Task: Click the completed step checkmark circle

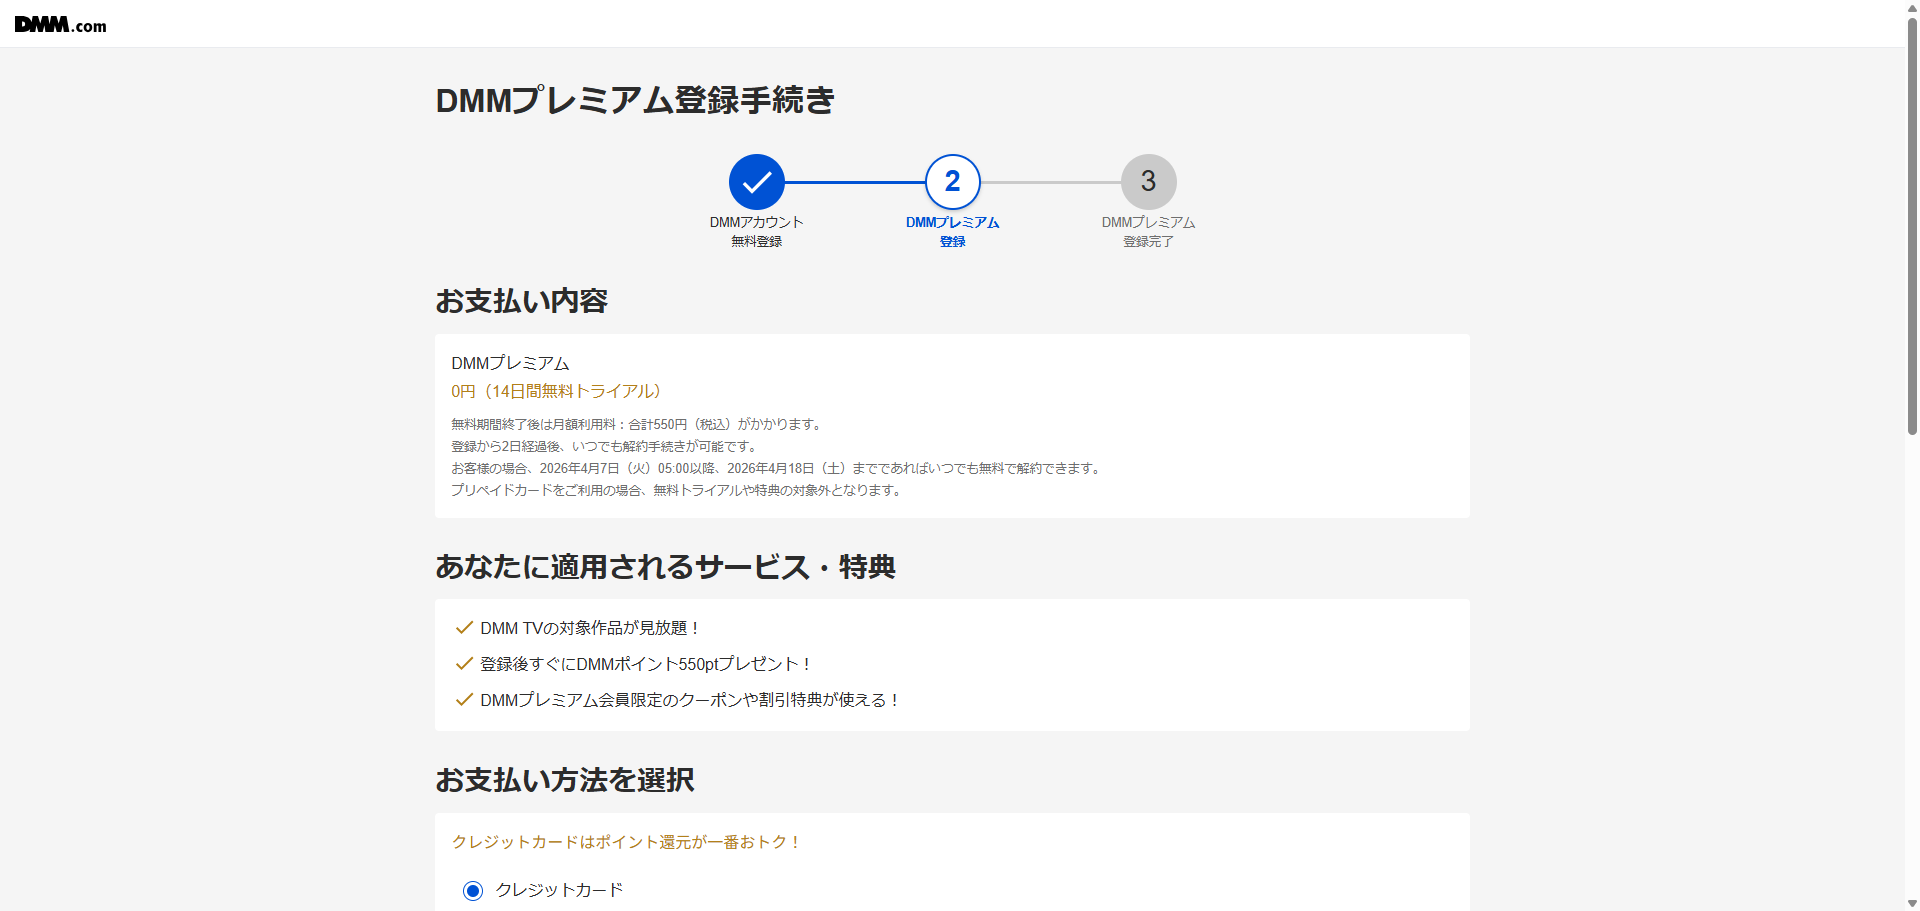Action: coord(757,182)
